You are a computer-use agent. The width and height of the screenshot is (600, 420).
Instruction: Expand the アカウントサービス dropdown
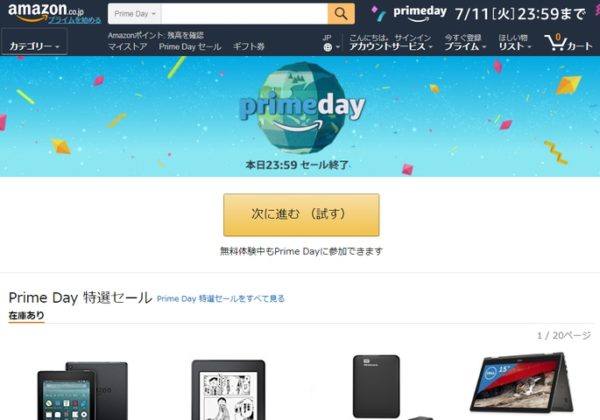[x=390, y=42]
